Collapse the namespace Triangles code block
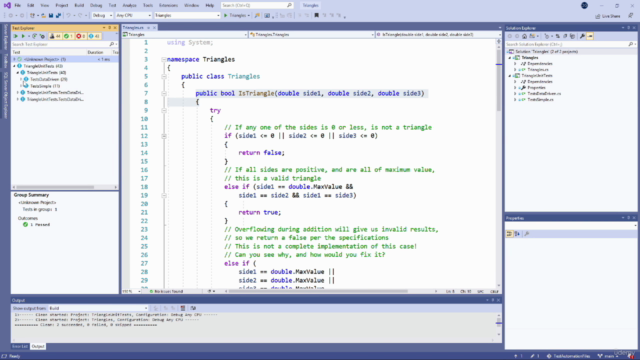This screenshot has width=640, height=360. point(164,60)
